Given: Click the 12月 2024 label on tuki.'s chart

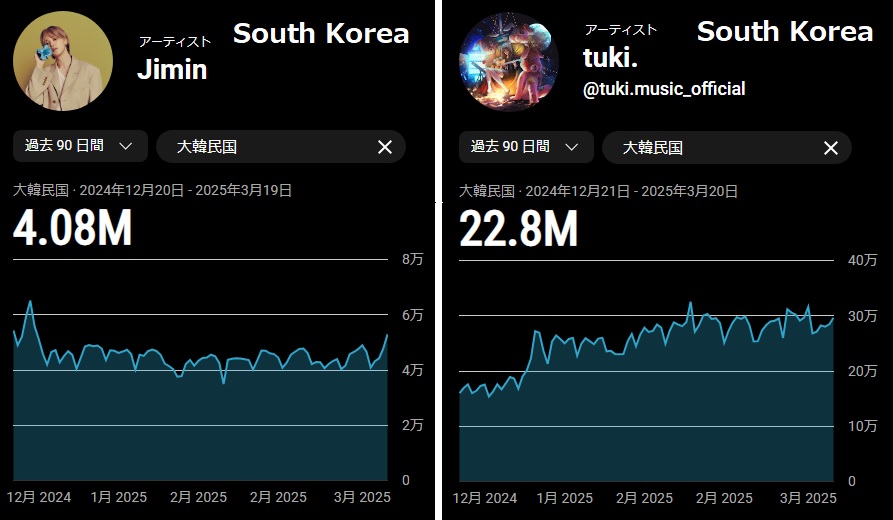Looking at the screenshot, I should pos(486,497).
